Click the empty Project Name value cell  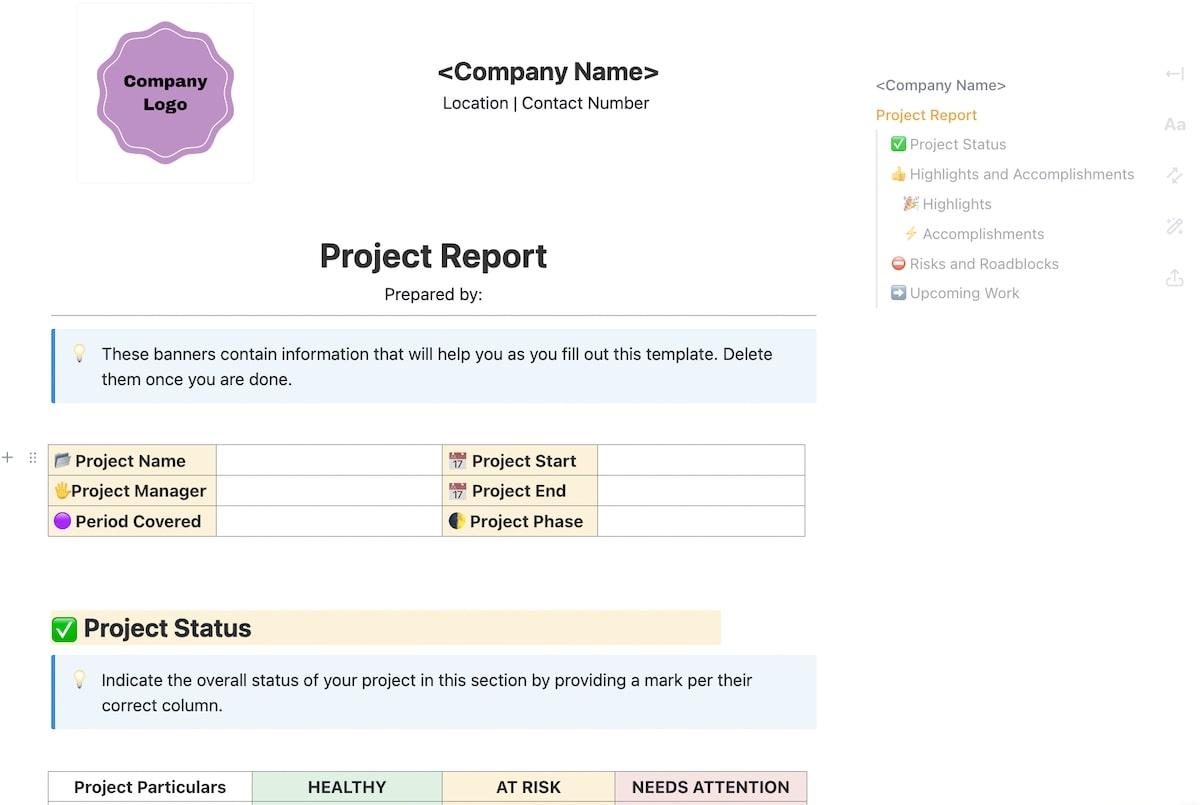(329, 461)
